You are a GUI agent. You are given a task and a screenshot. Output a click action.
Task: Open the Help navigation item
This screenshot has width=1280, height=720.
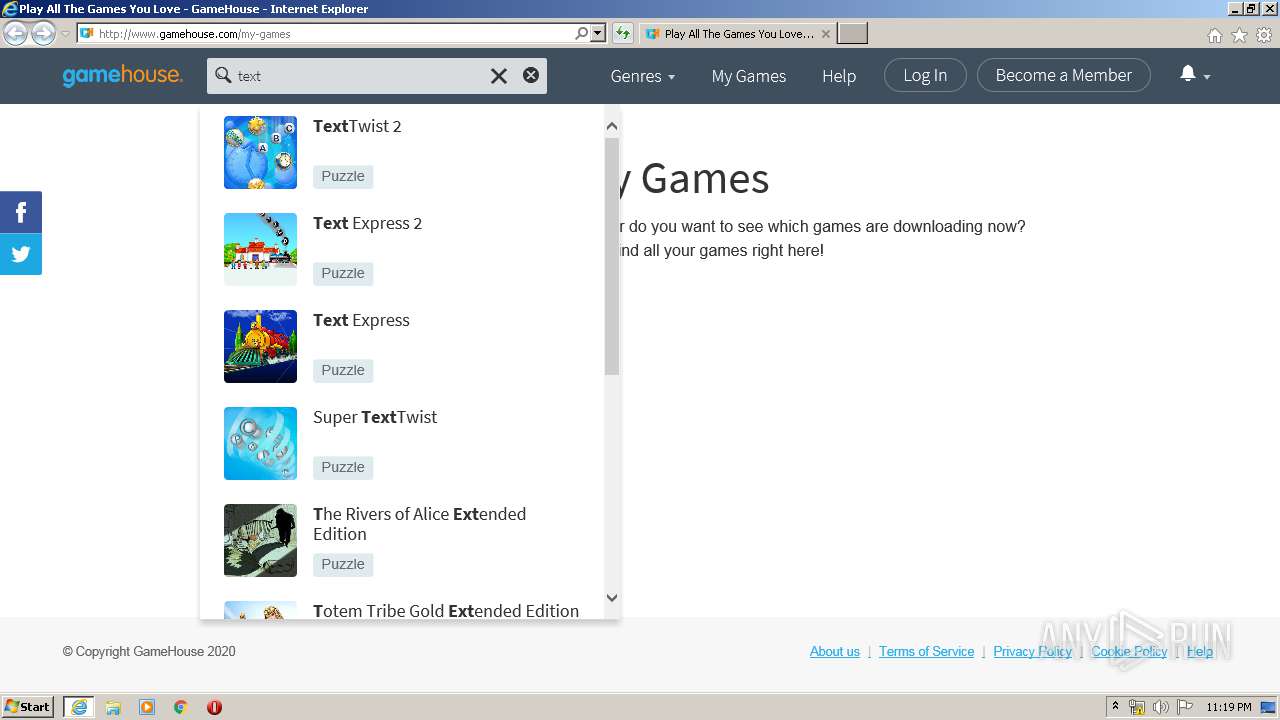pos(839,76)
